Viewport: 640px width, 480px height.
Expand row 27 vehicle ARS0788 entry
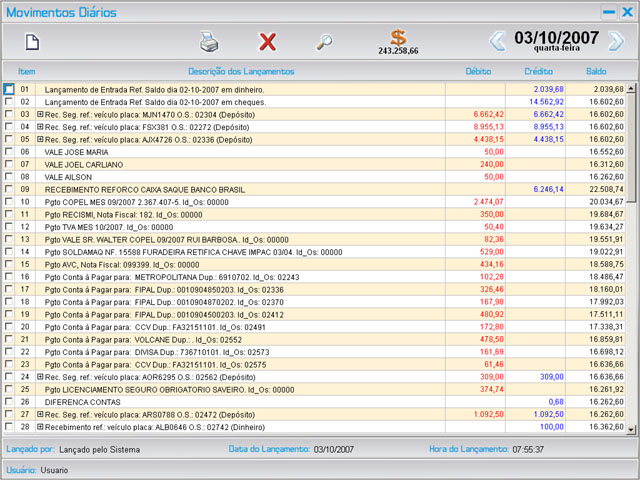[40, 414]
